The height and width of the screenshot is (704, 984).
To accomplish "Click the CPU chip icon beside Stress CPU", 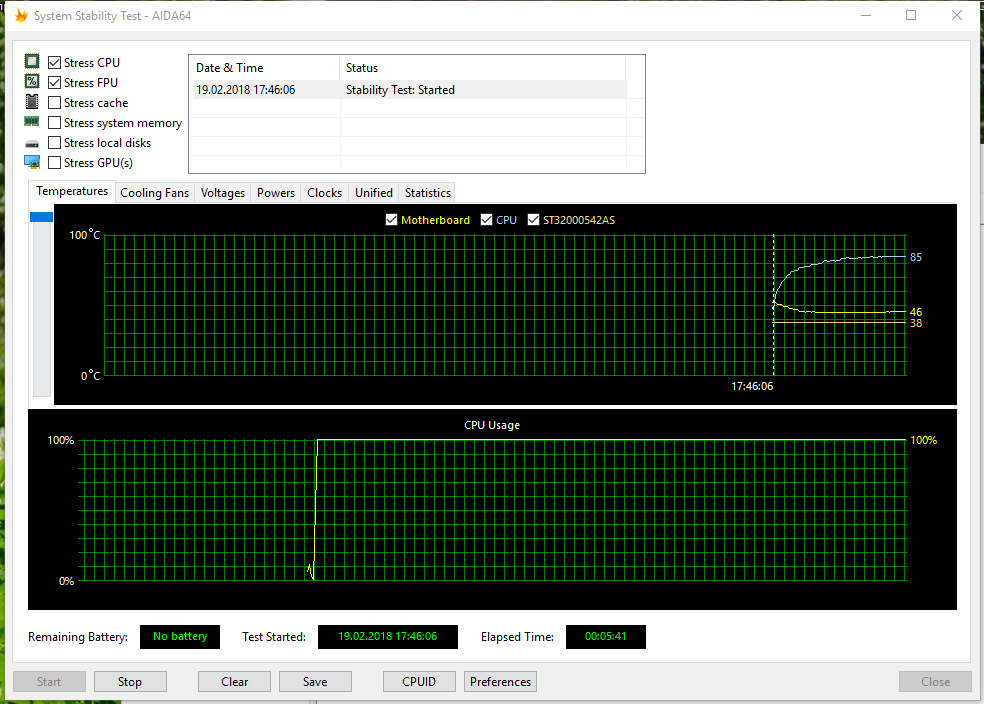I will pyautogui.click(x=32, y=62).
